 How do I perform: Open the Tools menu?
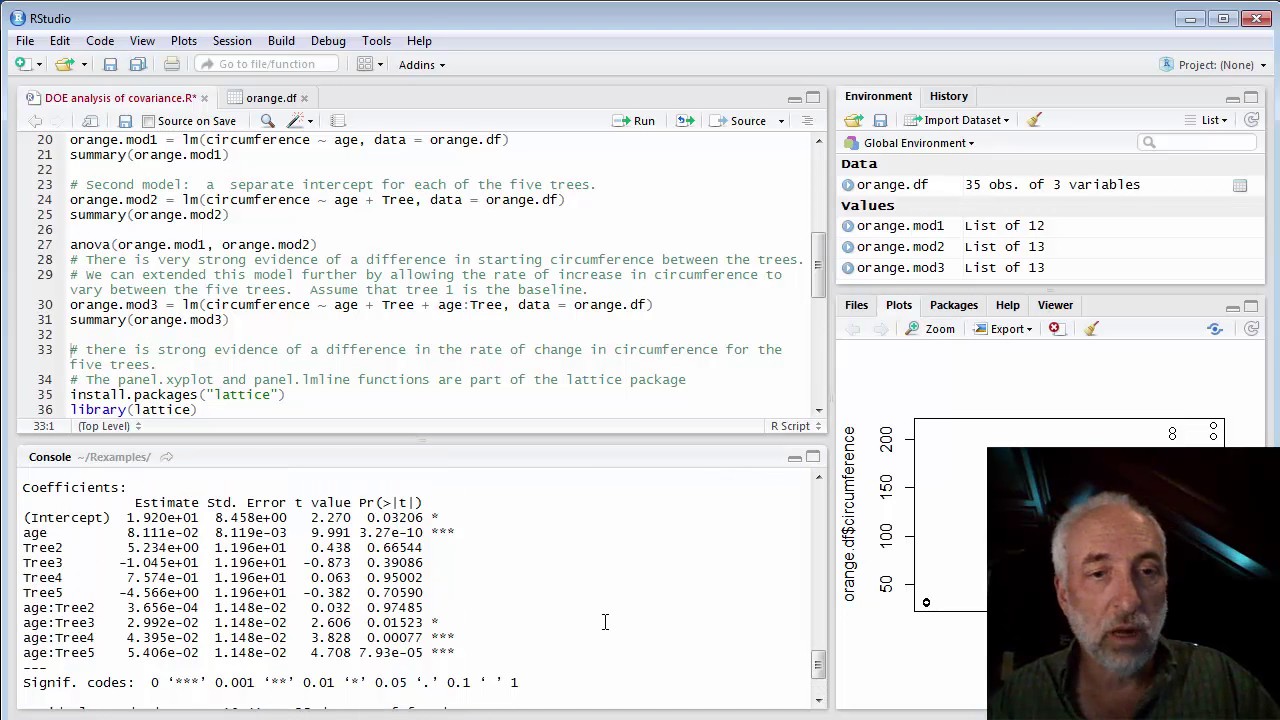tap(376, 41)
